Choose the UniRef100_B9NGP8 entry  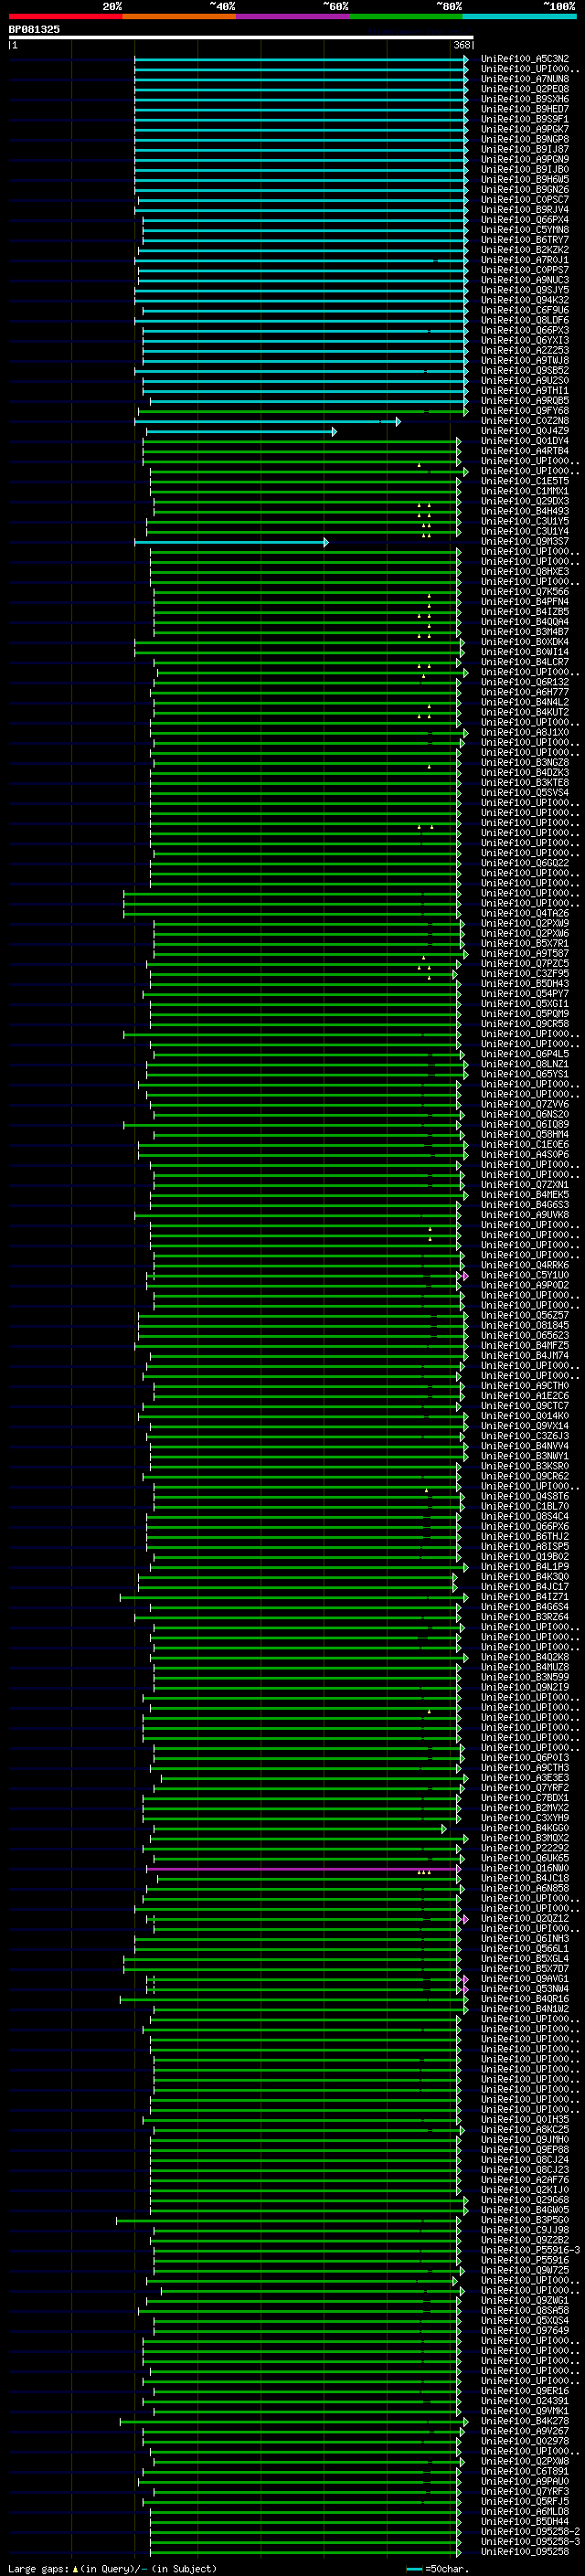525,139
